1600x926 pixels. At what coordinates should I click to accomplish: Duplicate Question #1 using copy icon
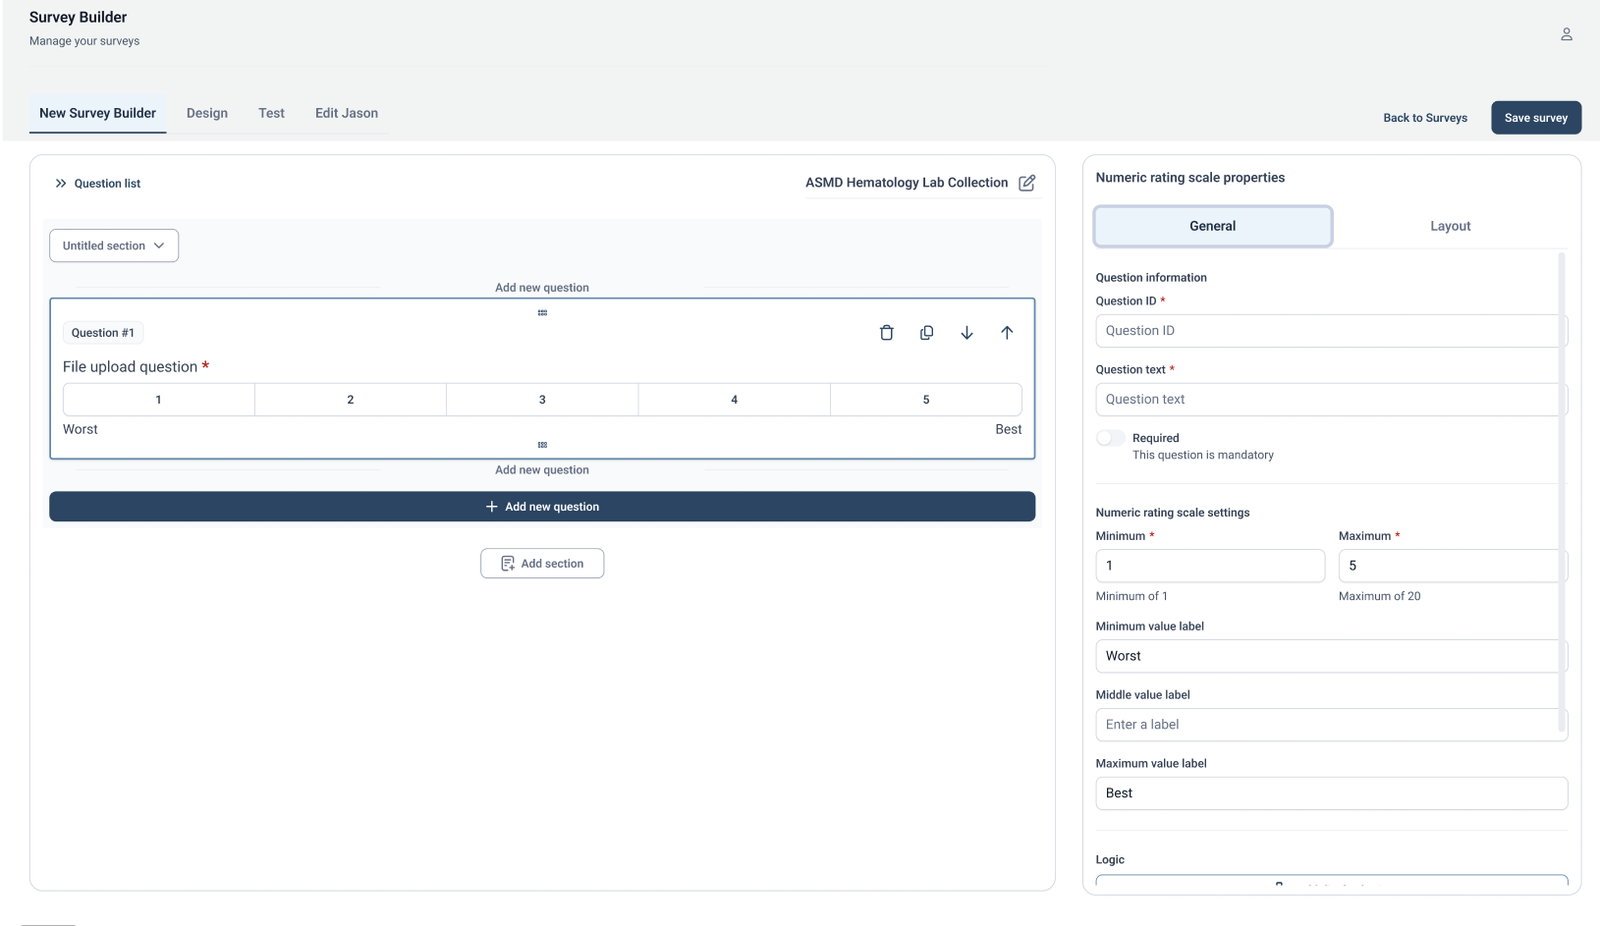coord(926,333)
